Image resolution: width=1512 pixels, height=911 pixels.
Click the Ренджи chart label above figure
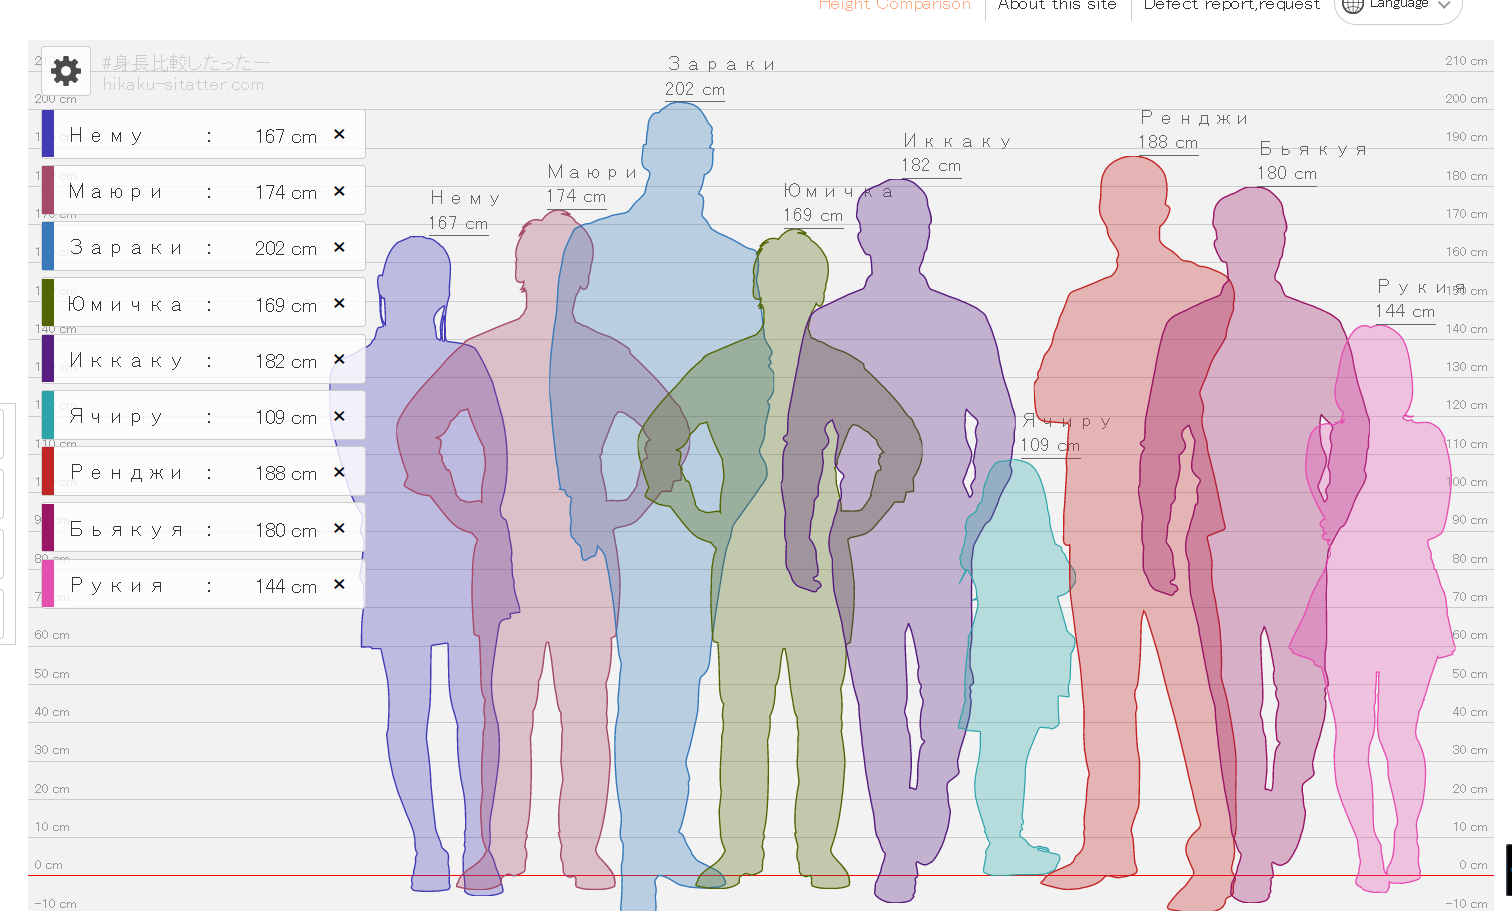coord(1195,118)
